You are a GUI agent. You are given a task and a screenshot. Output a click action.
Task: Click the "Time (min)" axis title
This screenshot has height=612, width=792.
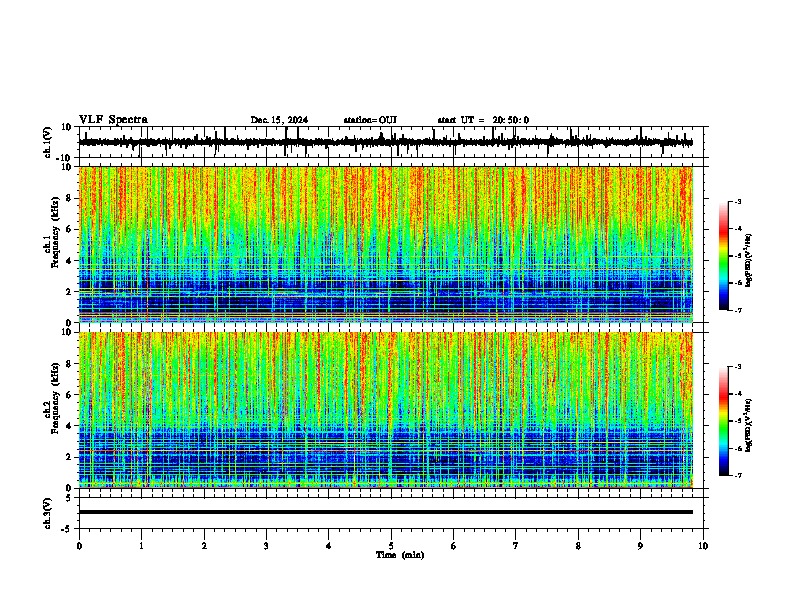pyautogui.click(x=400, y=555)
